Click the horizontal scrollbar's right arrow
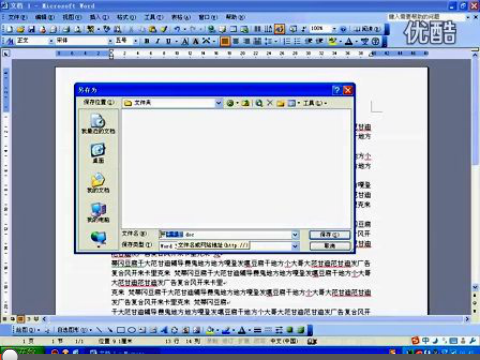The image size is (480, 360). (467, 319)
